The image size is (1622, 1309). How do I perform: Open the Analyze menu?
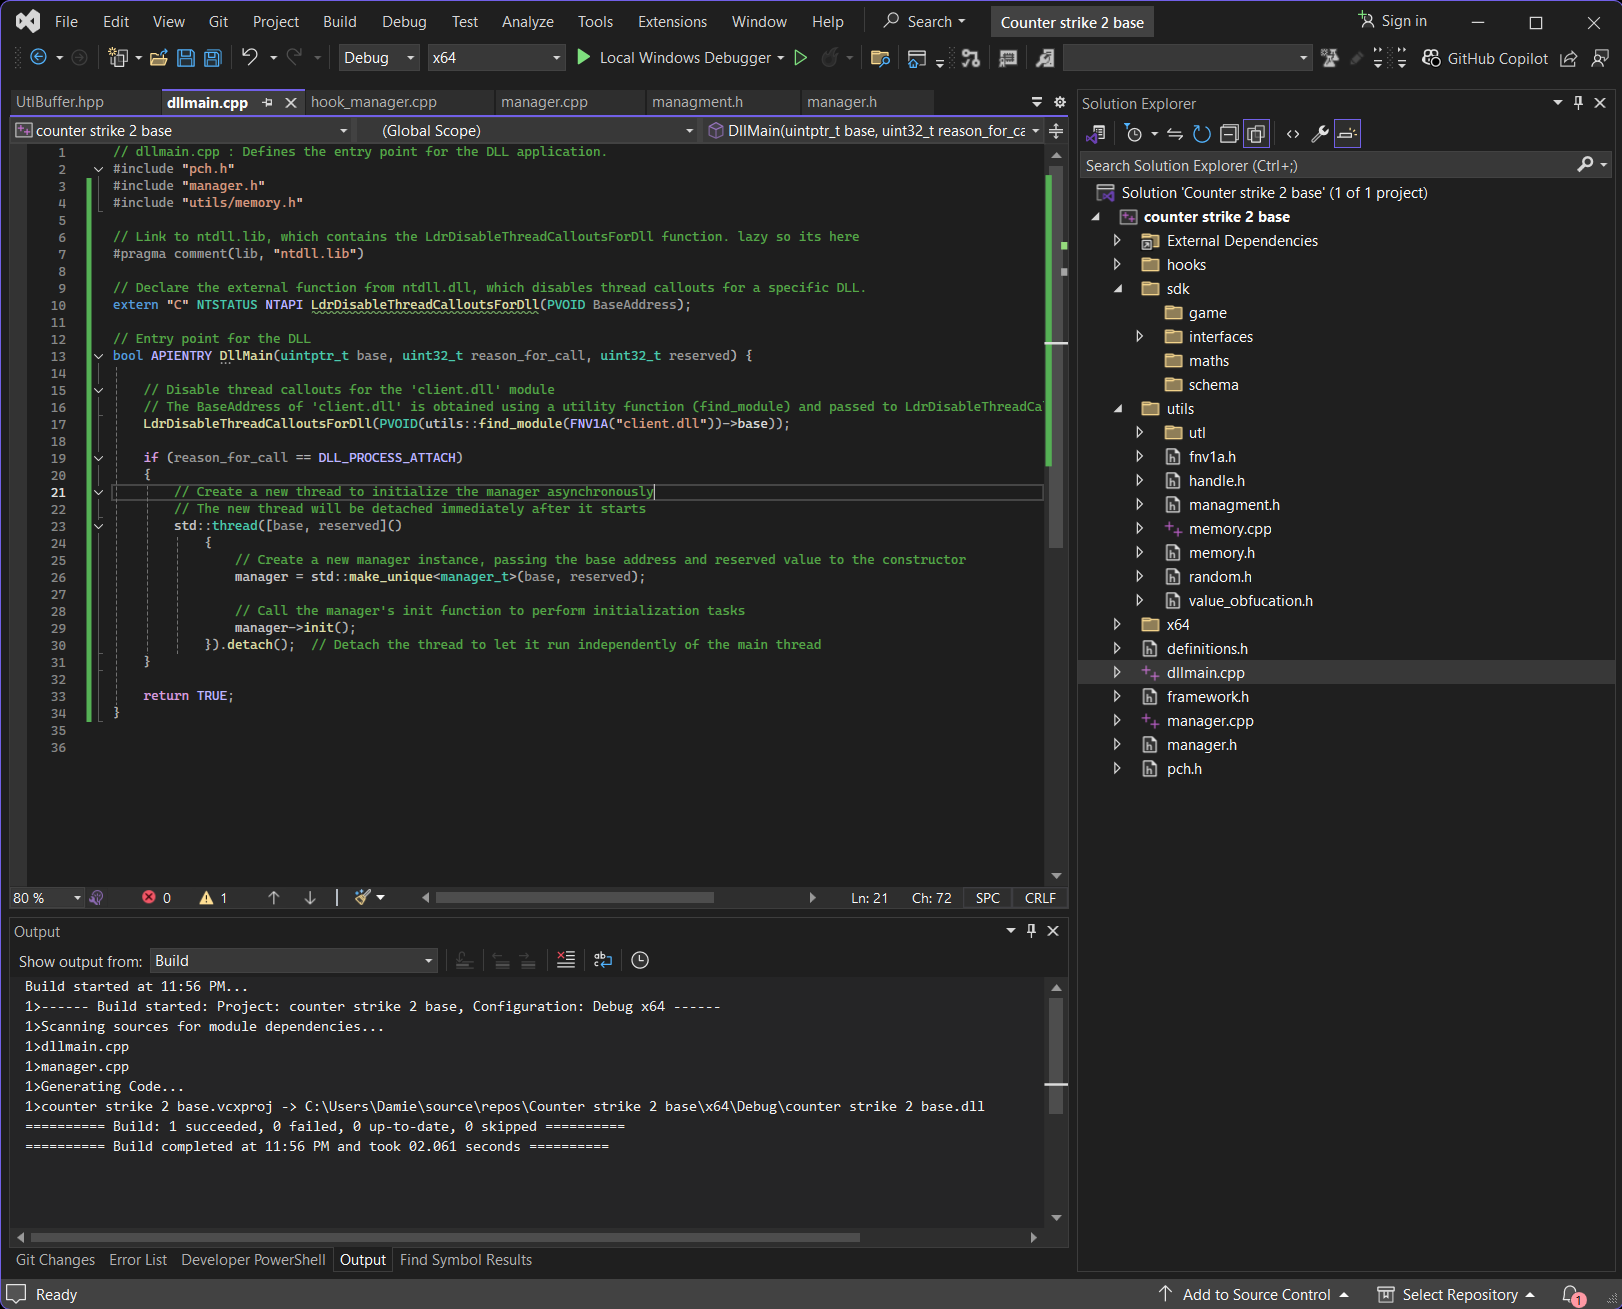528,22
